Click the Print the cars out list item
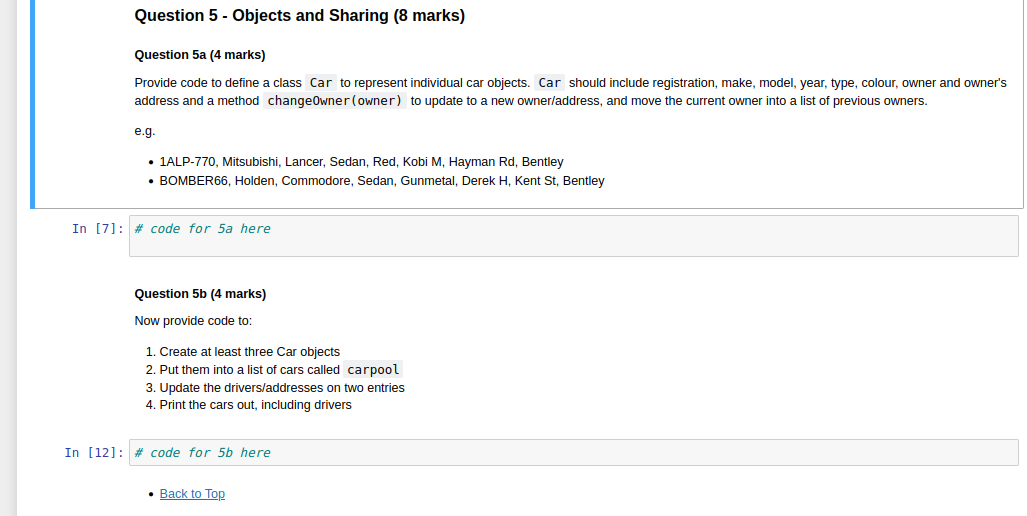1027x516 pixels. point(255,405)
